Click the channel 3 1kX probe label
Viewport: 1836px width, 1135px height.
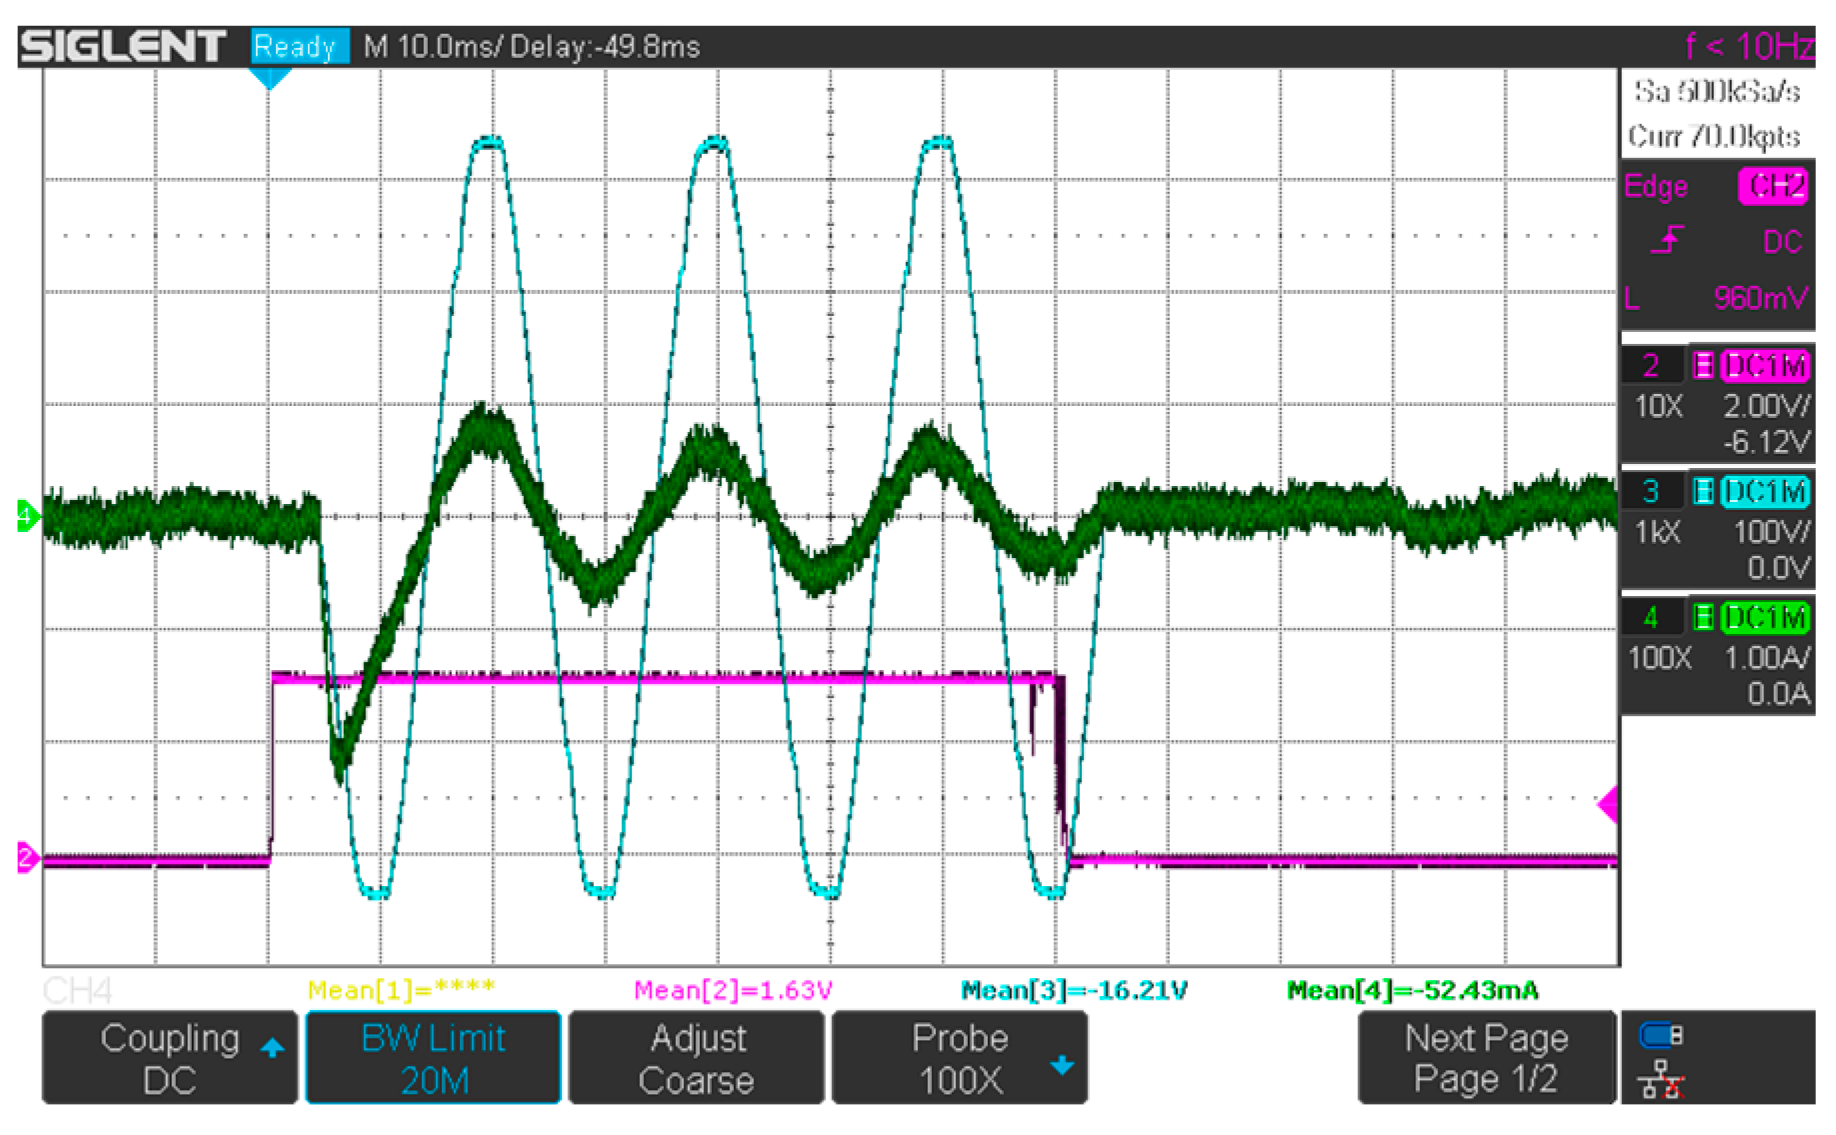coord(1657,531)
